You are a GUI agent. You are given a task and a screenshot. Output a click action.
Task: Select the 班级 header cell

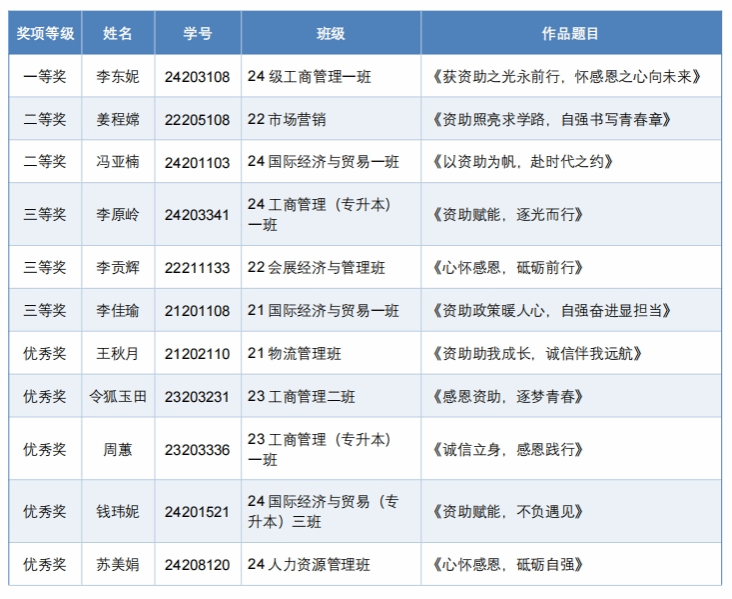pos(330,33)
